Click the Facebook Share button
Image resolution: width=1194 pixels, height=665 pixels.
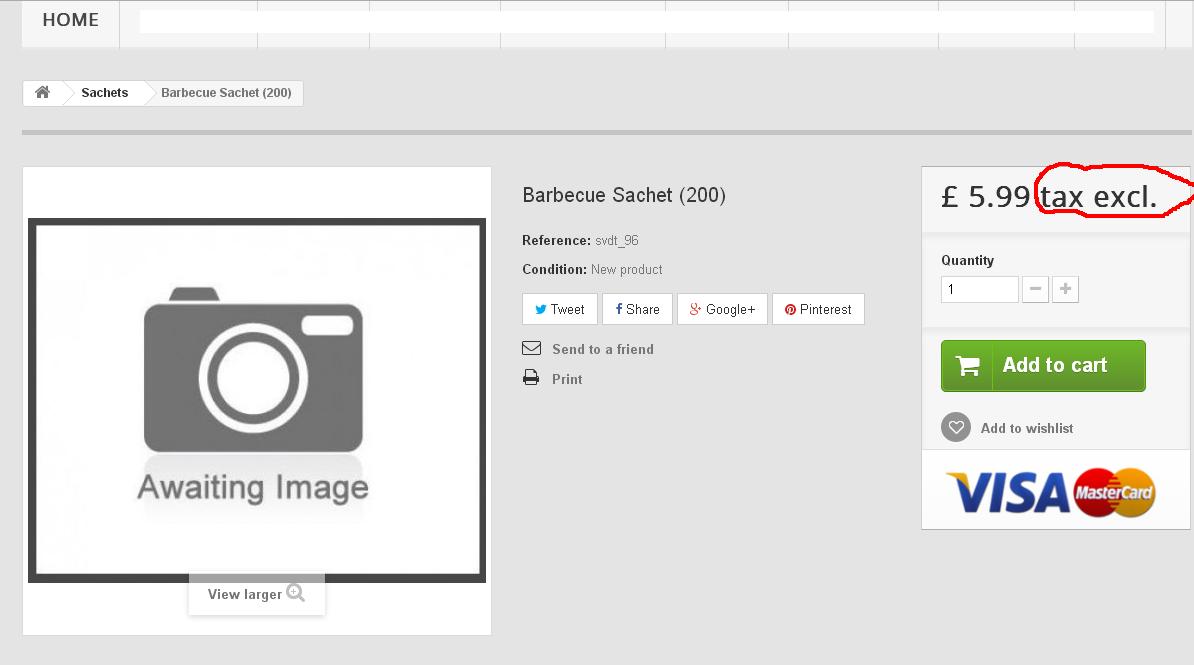click(x=637, y=309)
